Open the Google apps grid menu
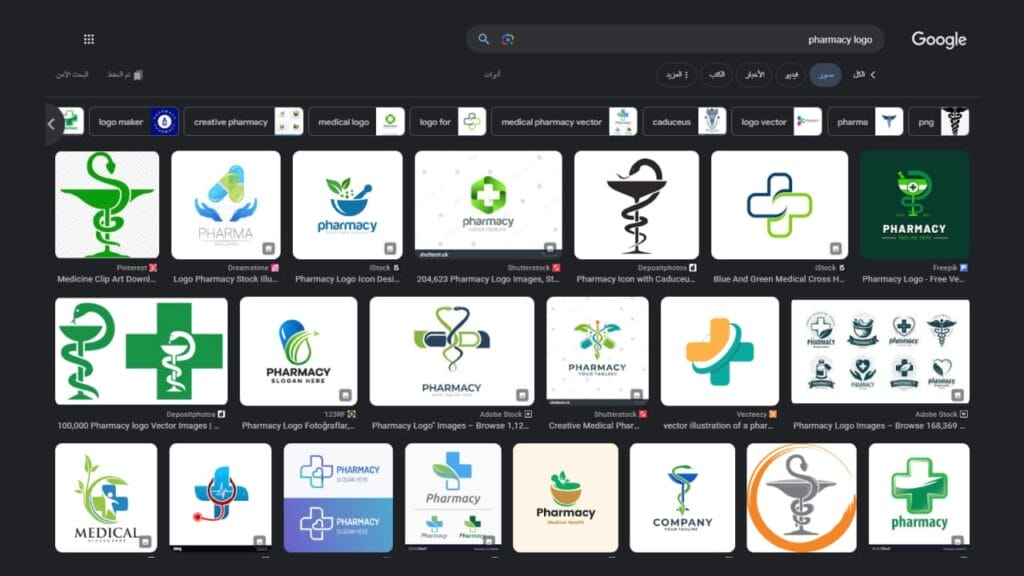1024x576 pixels. 89,39
